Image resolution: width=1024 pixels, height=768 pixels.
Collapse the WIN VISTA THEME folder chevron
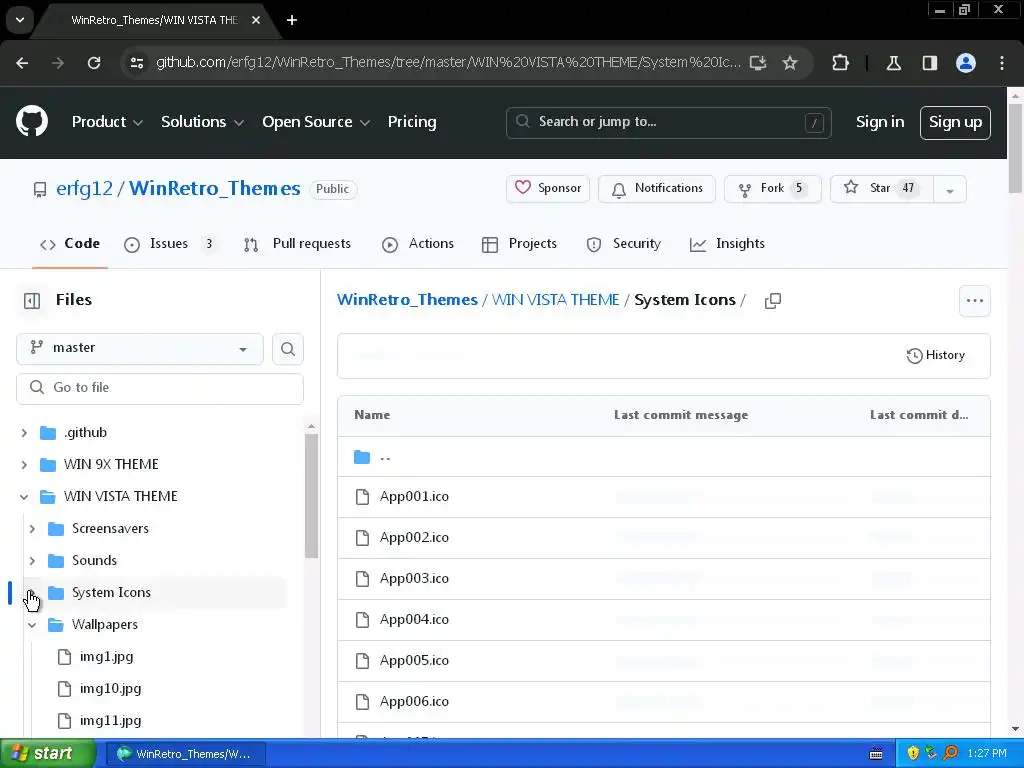coord(24,497)
